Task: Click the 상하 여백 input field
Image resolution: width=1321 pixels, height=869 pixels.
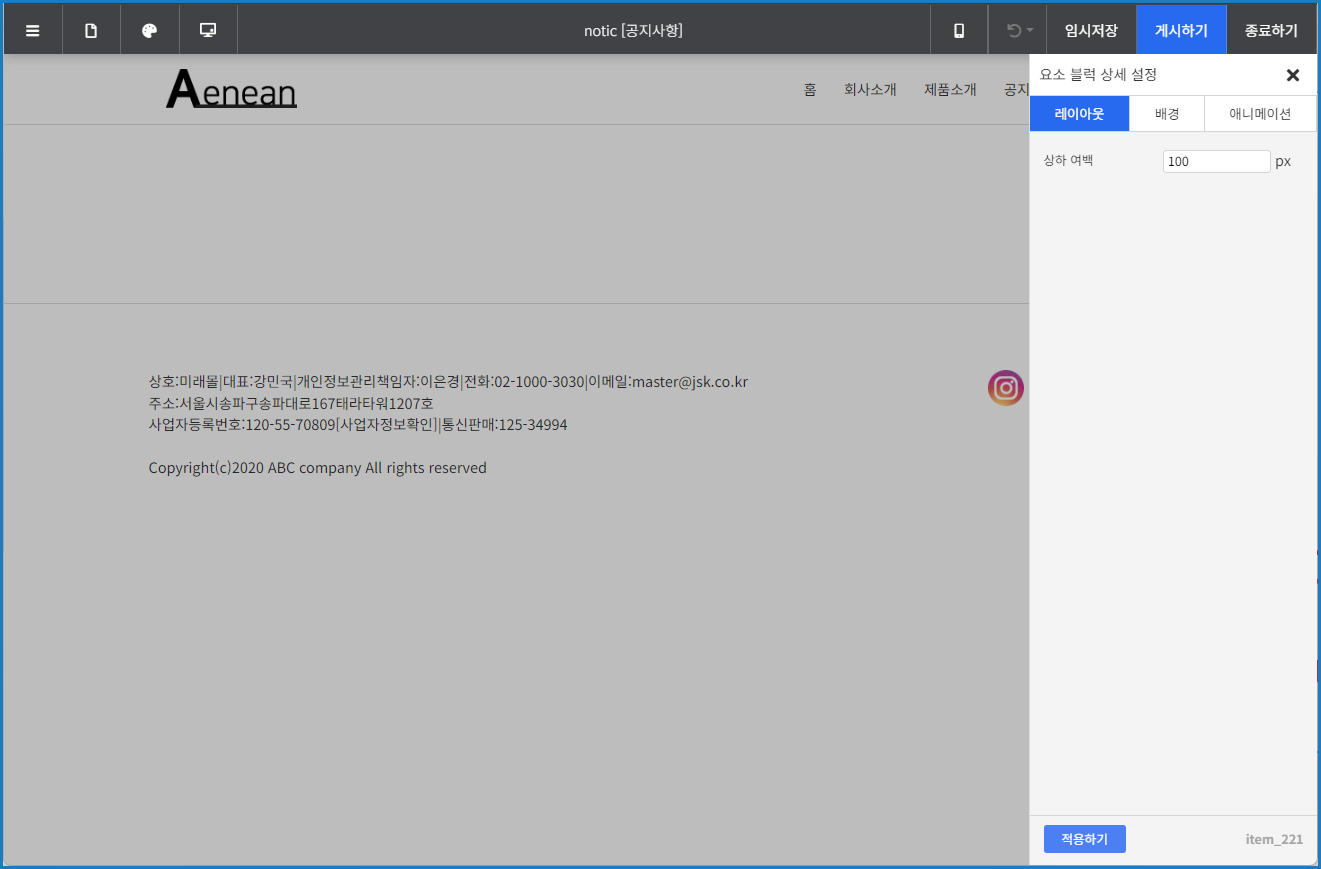Action: [1216, 161]
